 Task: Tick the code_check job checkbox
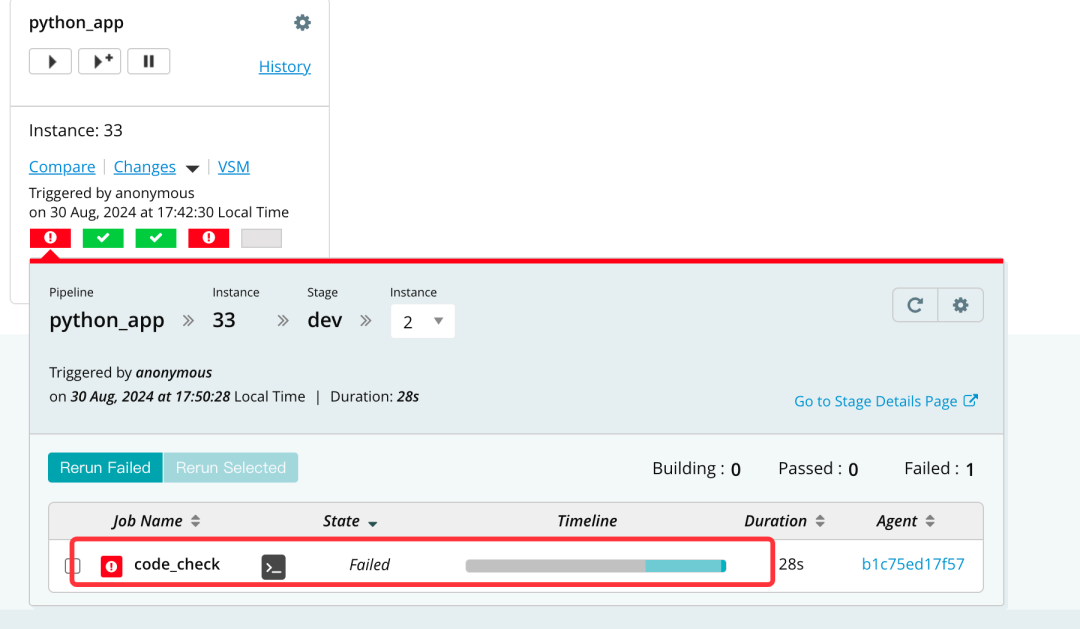(x=72, y=566)
